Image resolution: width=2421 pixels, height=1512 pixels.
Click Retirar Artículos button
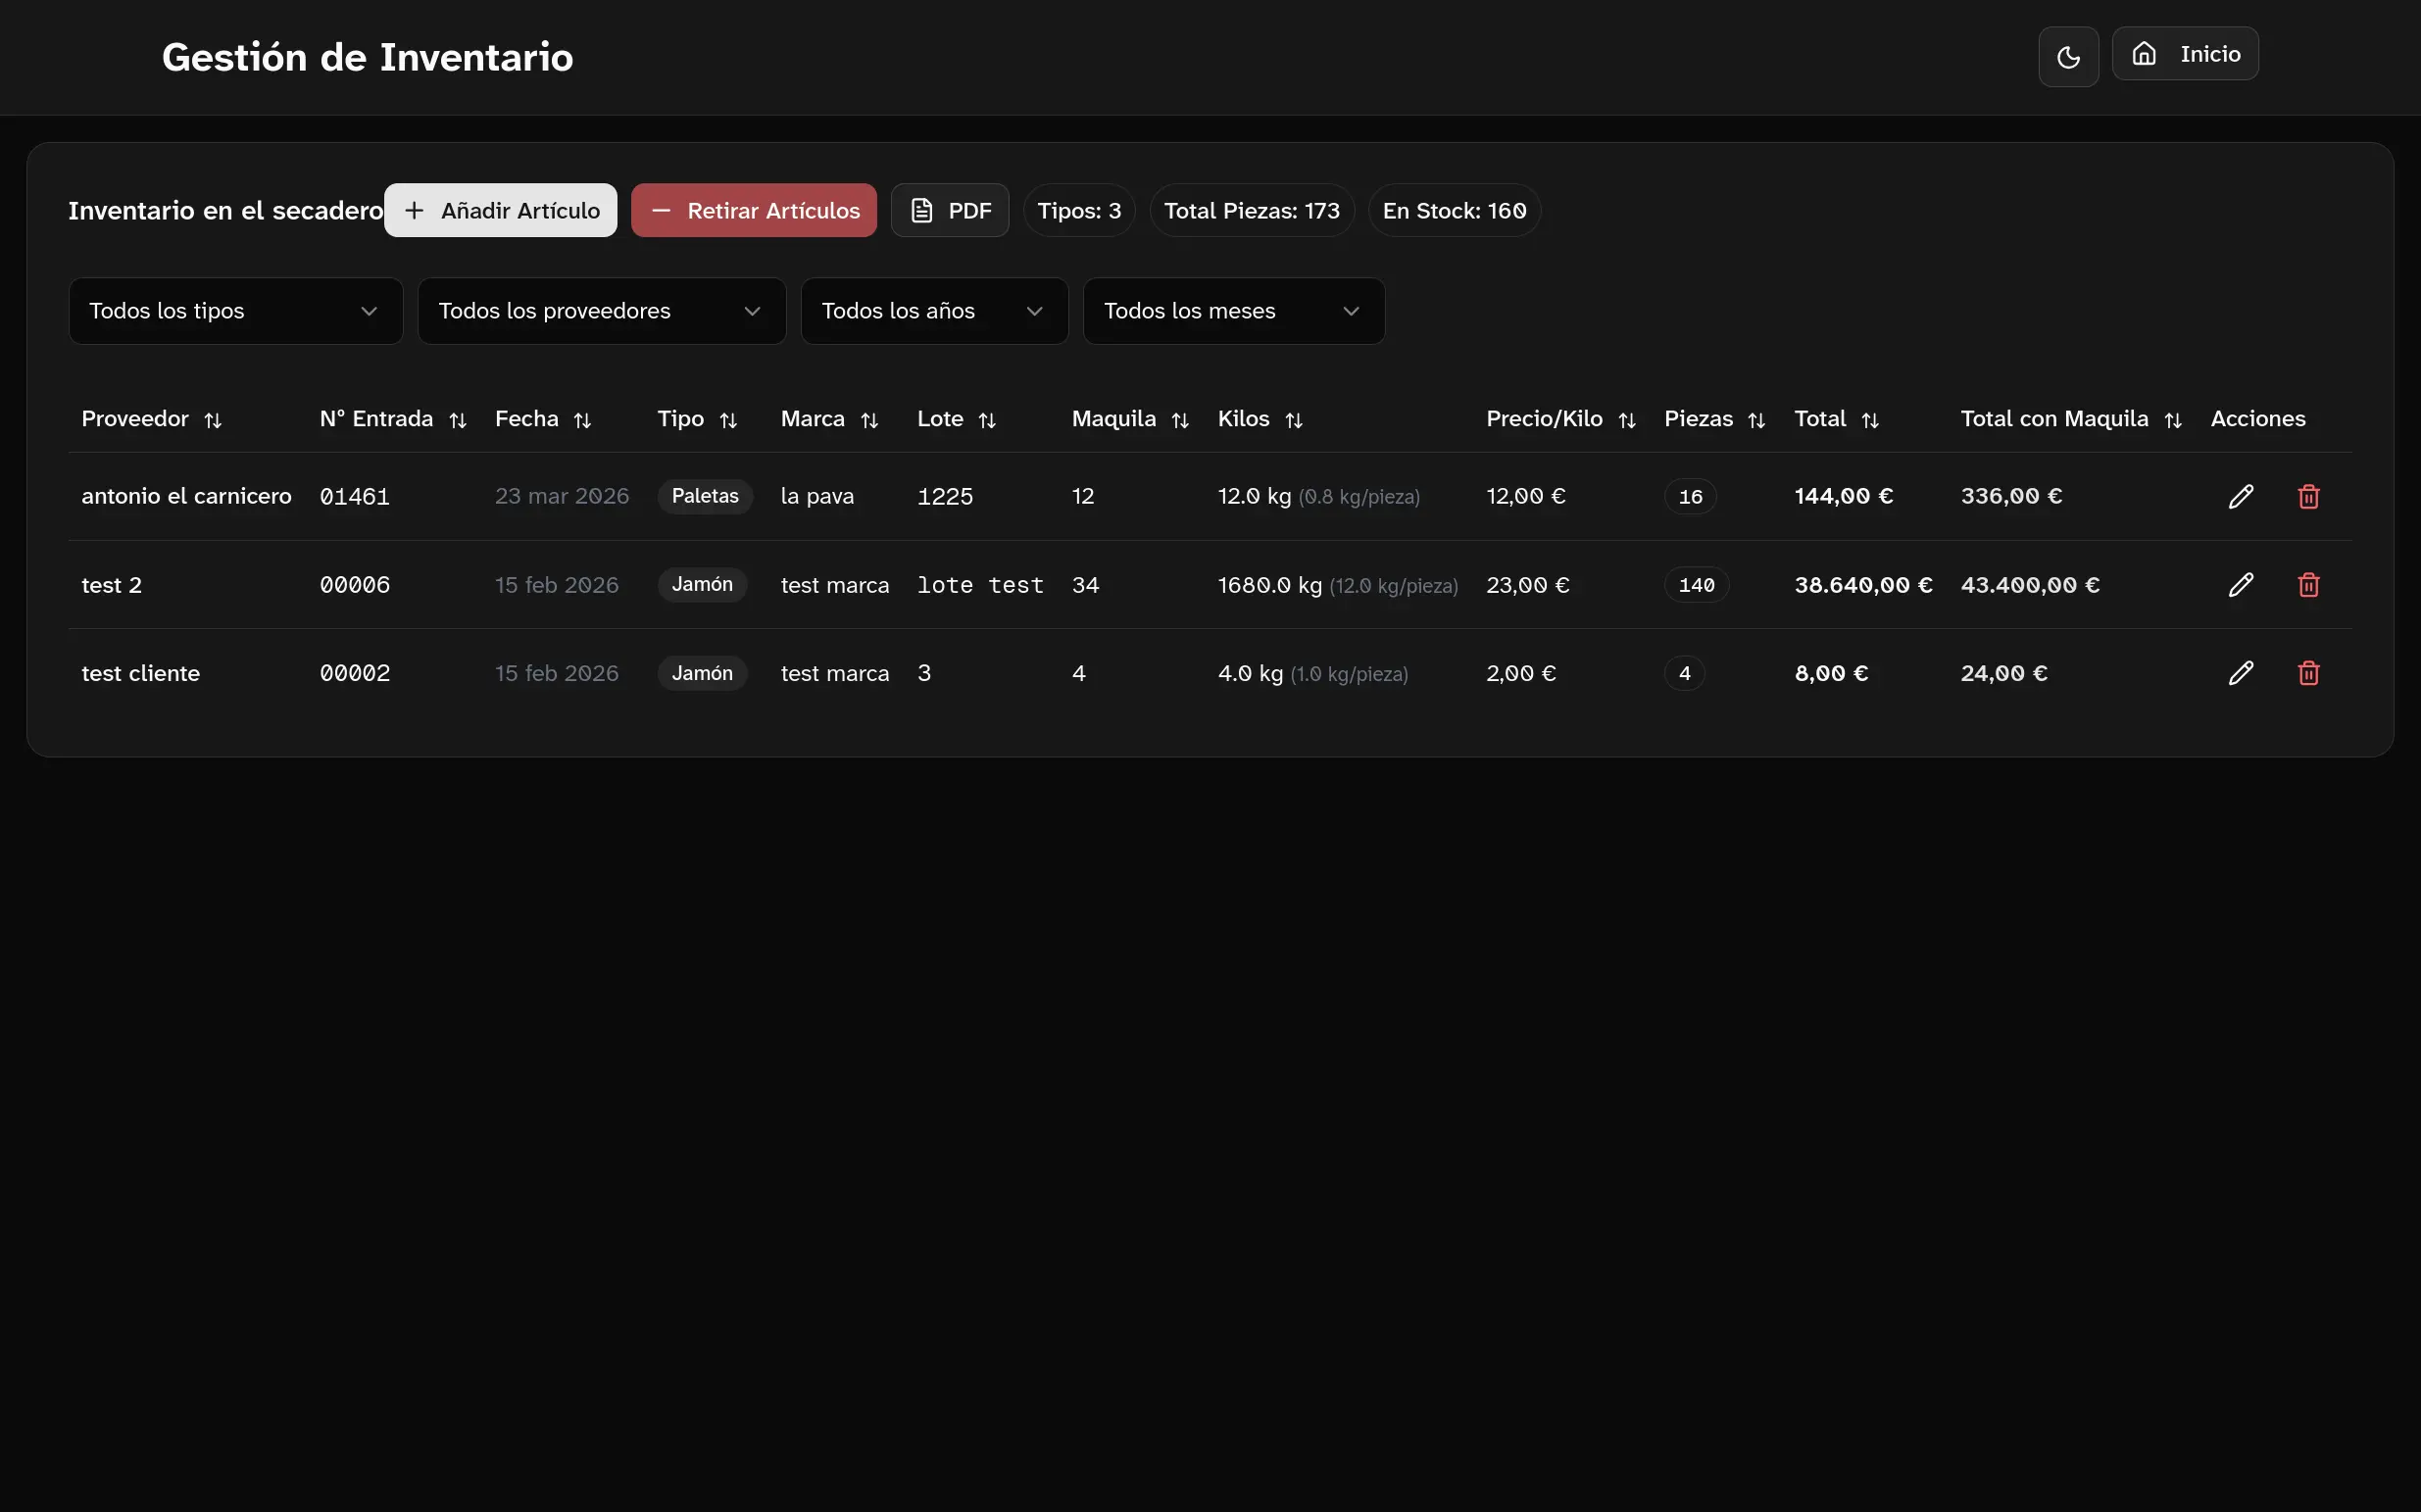pos(753,210)
